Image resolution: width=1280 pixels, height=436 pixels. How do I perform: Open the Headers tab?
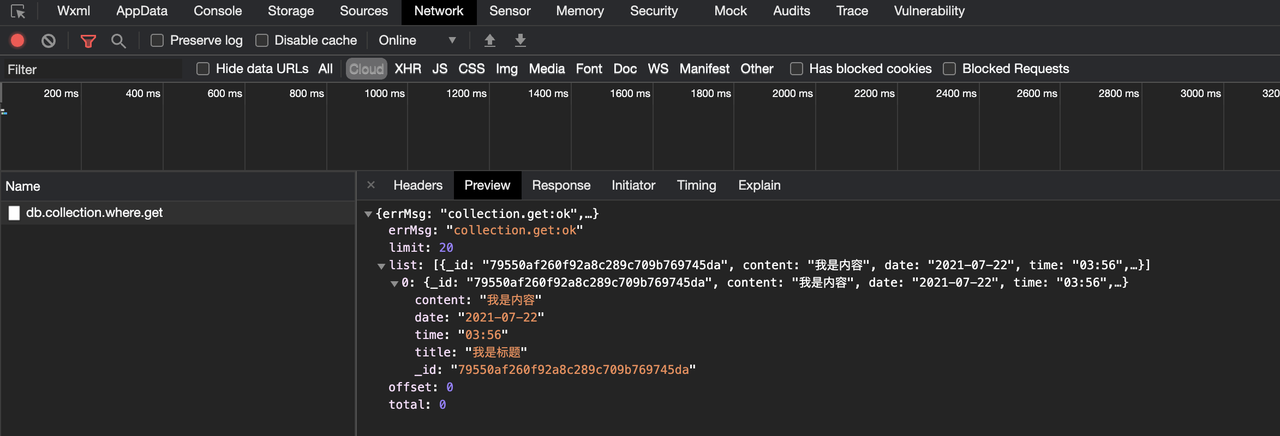pos(417,185)
